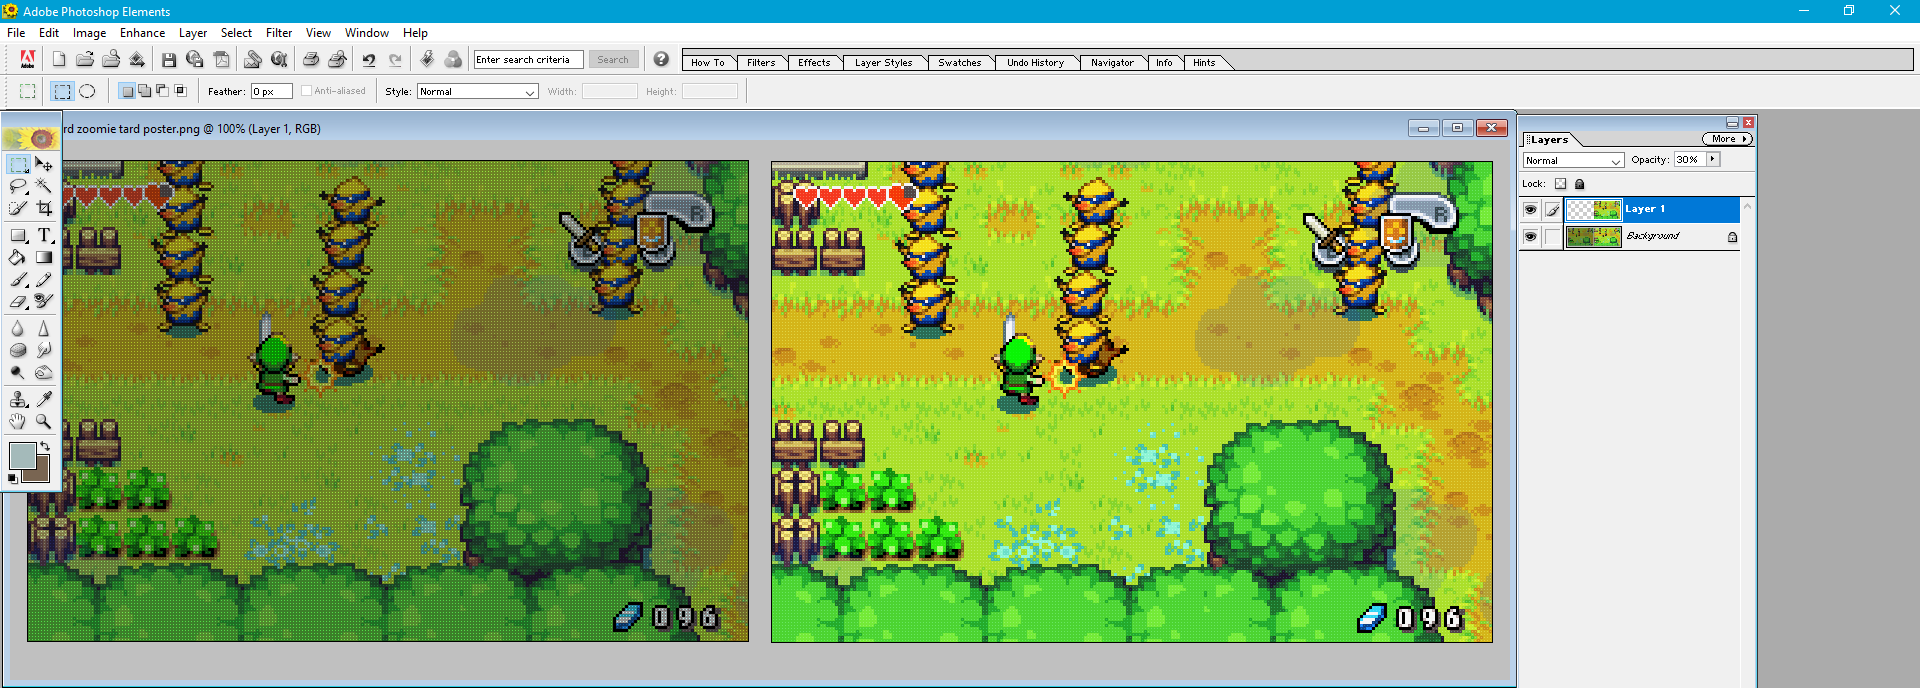1920x688 pixels.
Task: Select the Gradient tool
Action: [44, 257]
